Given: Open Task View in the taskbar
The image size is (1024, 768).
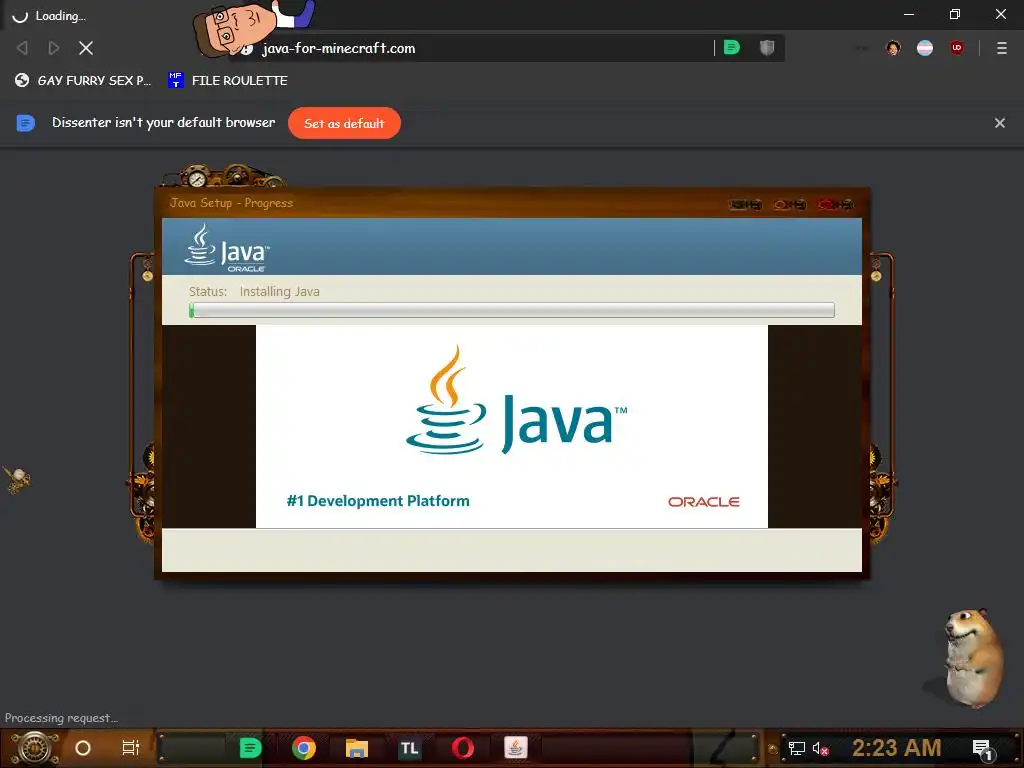Looking at the screenshot, I should click(x=131, y=748).
